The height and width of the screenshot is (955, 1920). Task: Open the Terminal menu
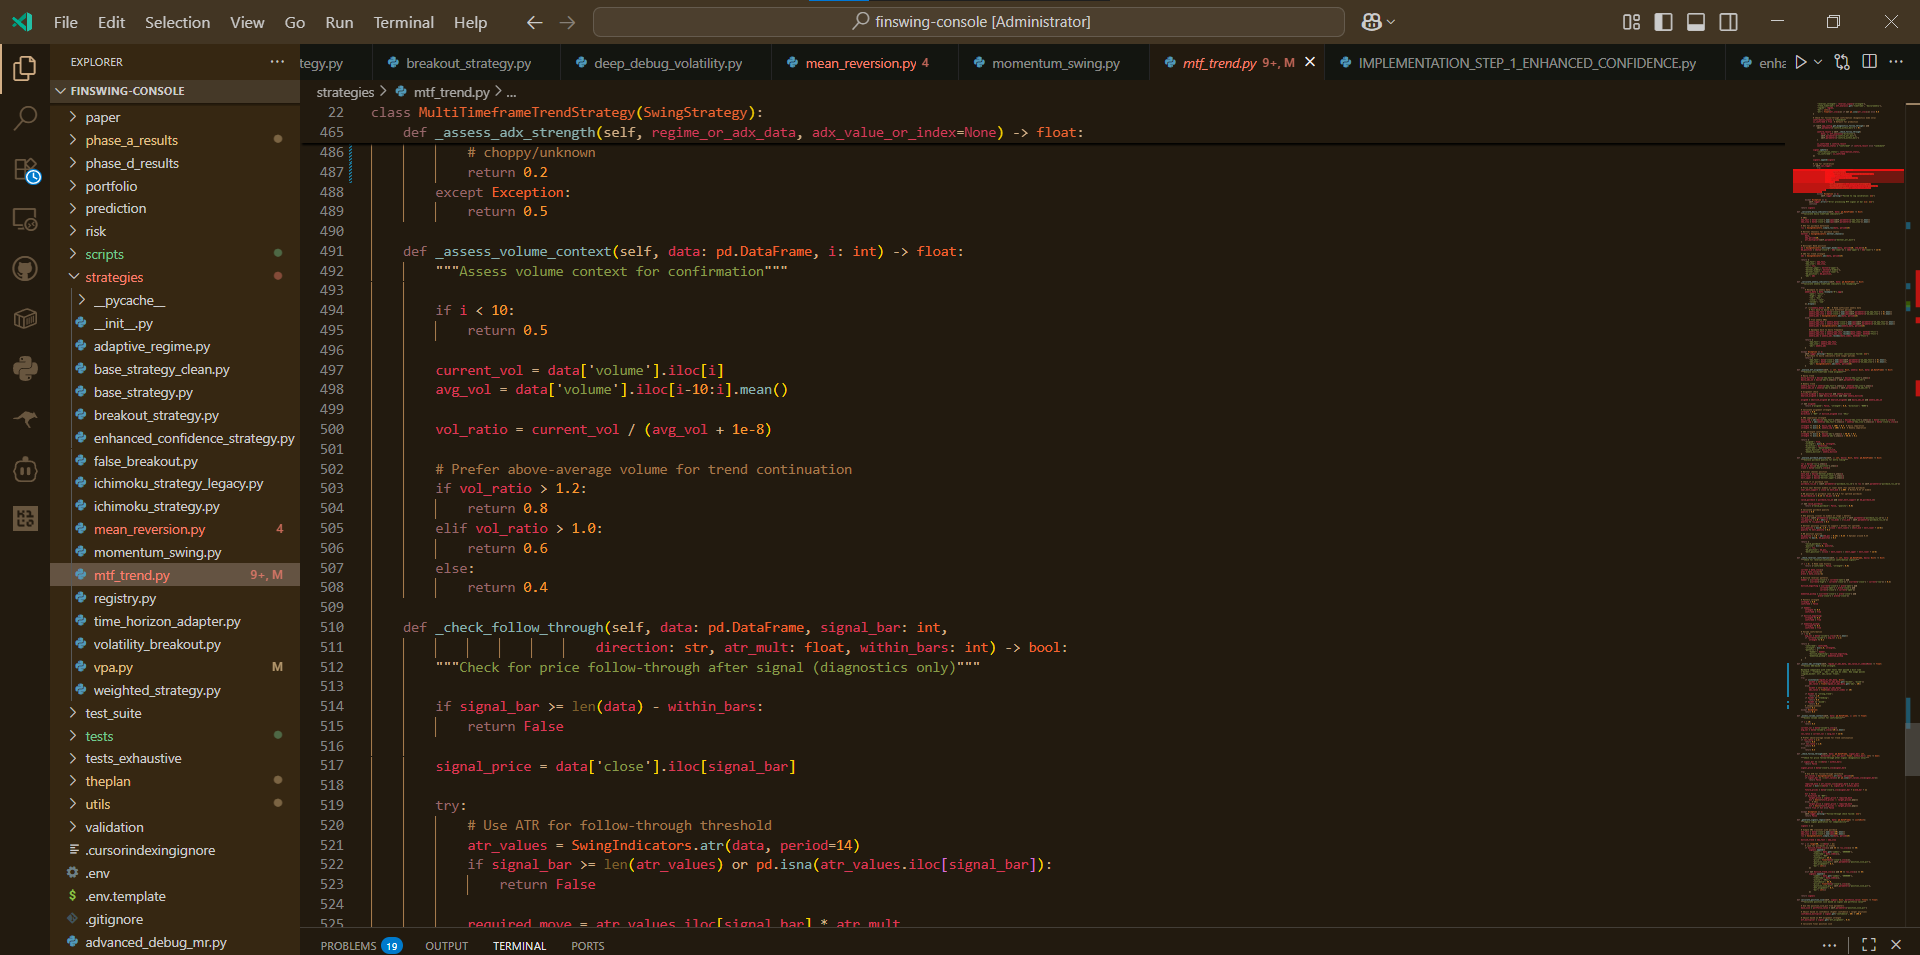(403, 22)
